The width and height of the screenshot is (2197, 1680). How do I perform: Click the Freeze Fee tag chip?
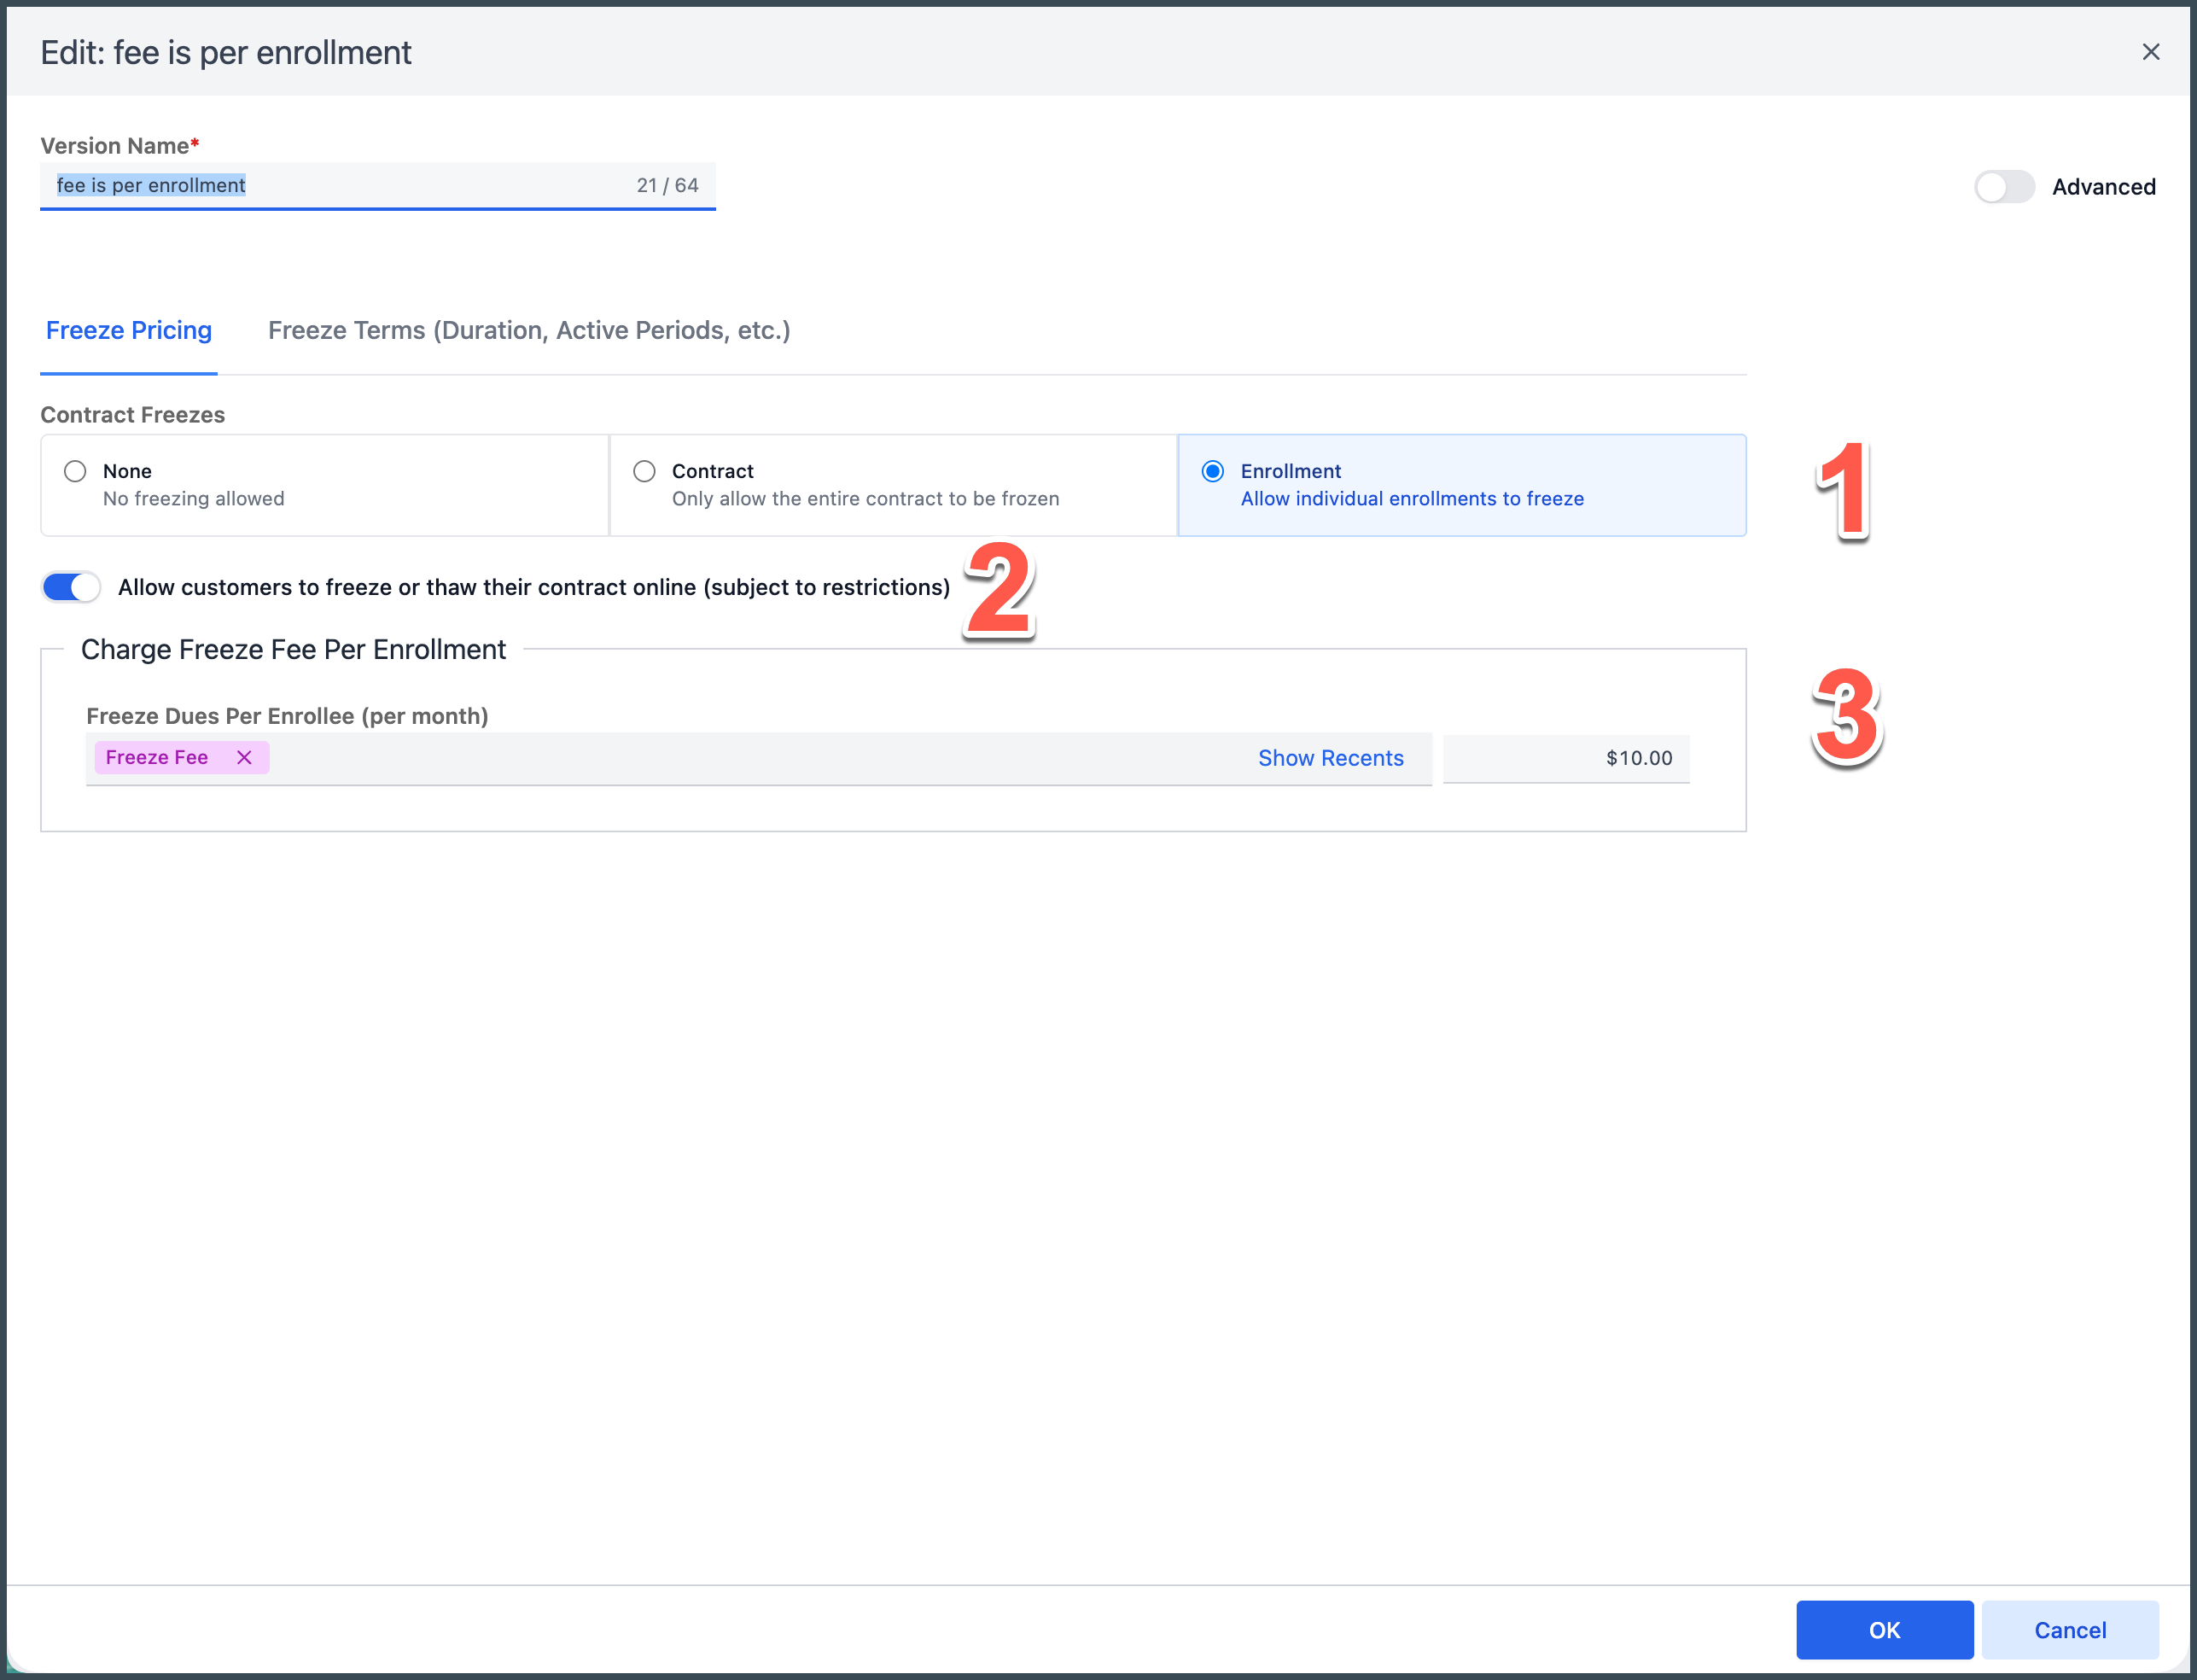click(x=157, y=757)
